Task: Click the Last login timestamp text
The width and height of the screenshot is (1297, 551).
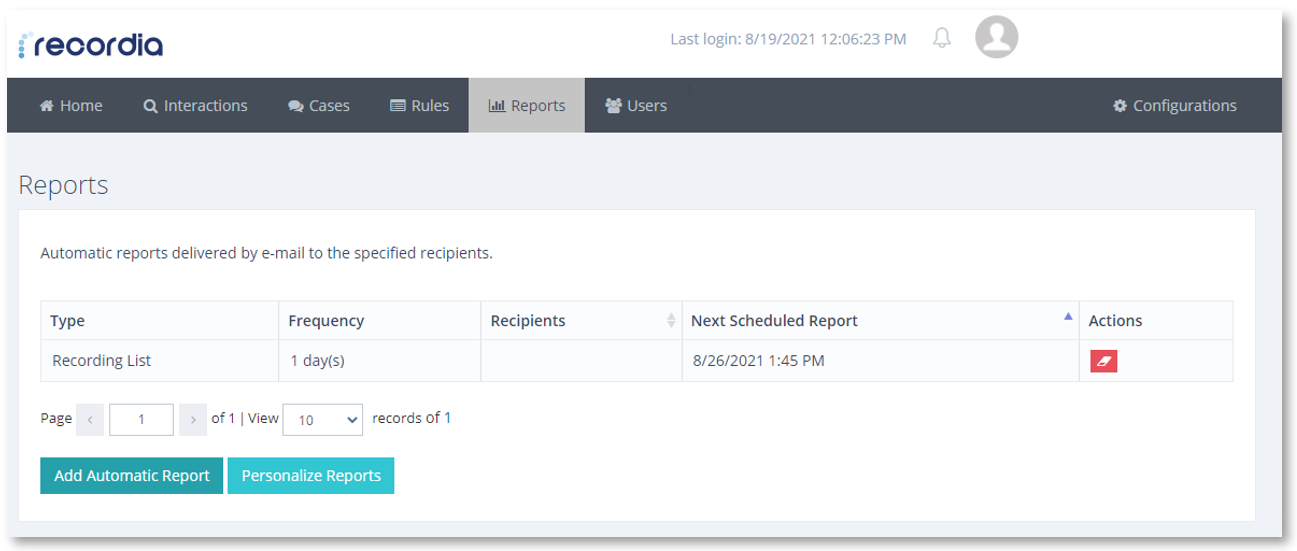Action: click(788, 39)
